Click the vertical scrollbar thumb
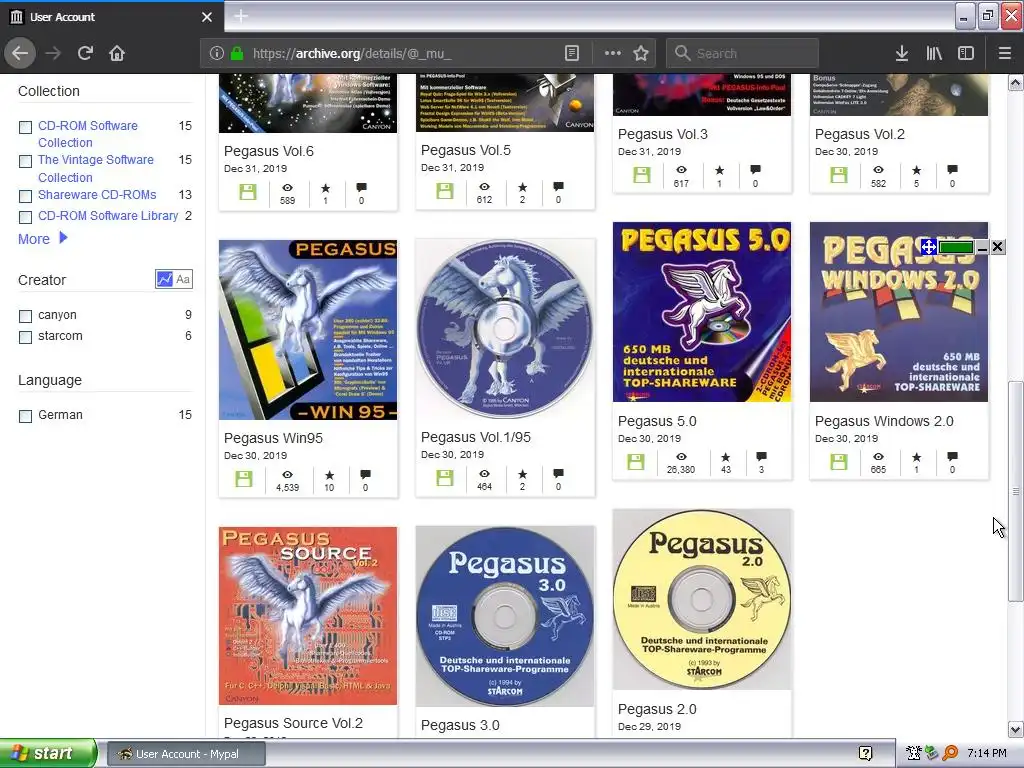This screenshot has height=768, width=1024. [x=1016, y=491]
